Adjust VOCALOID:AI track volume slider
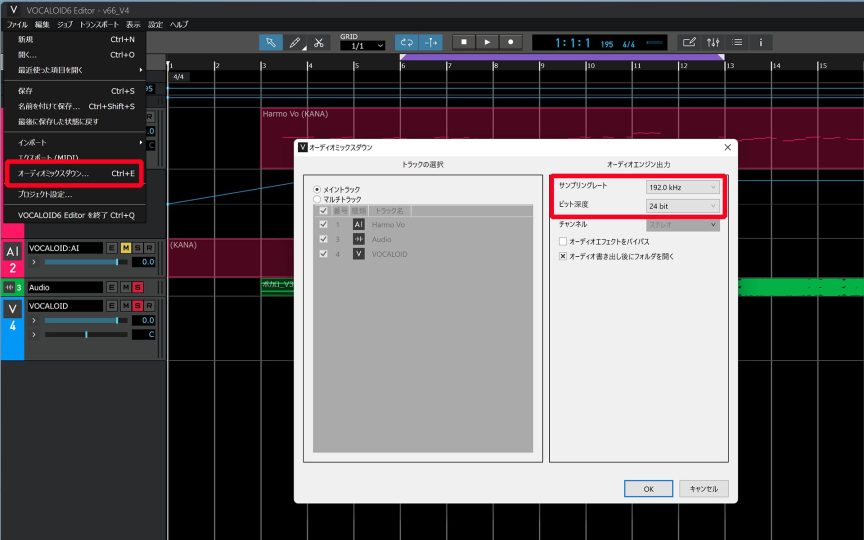 coord(86,262)
